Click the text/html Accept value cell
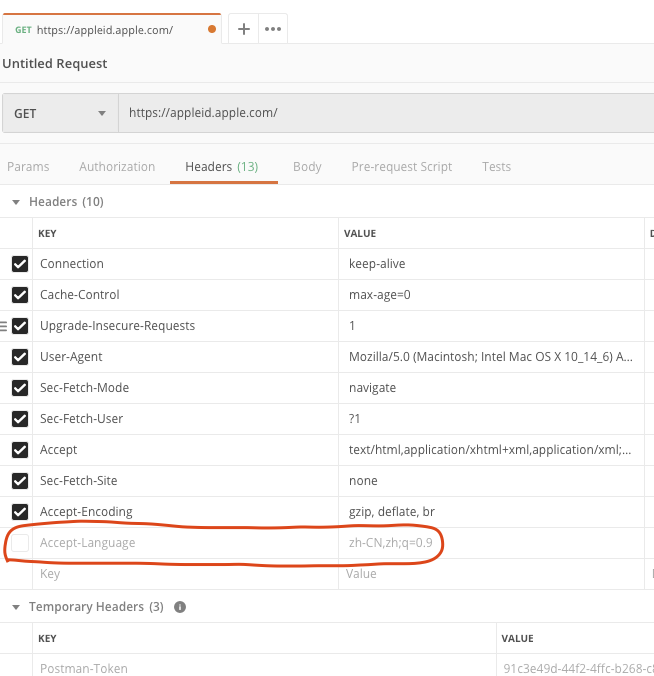The width and height of the screenshot is (654, 676). point(491,450)
